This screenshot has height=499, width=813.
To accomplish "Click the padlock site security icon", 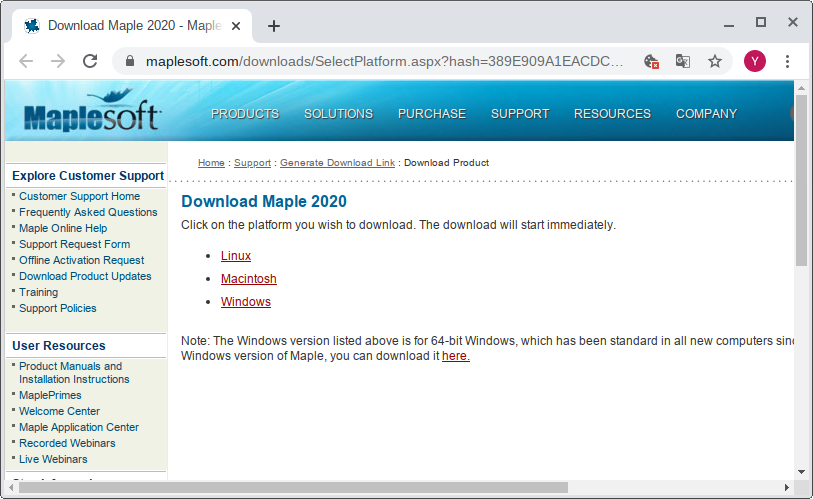I will click(x=130, y=61).
